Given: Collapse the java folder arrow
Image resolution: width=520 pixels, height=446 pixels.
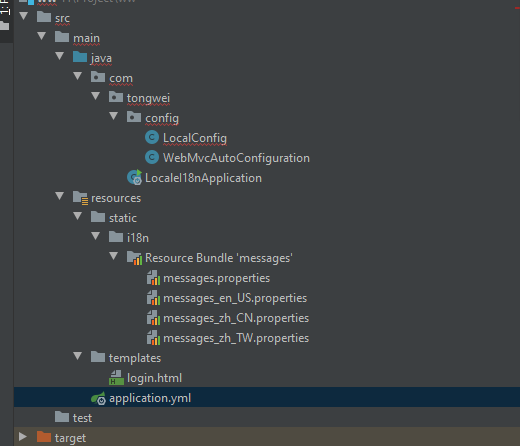Looking at the screenshot, I should point(60,56).
